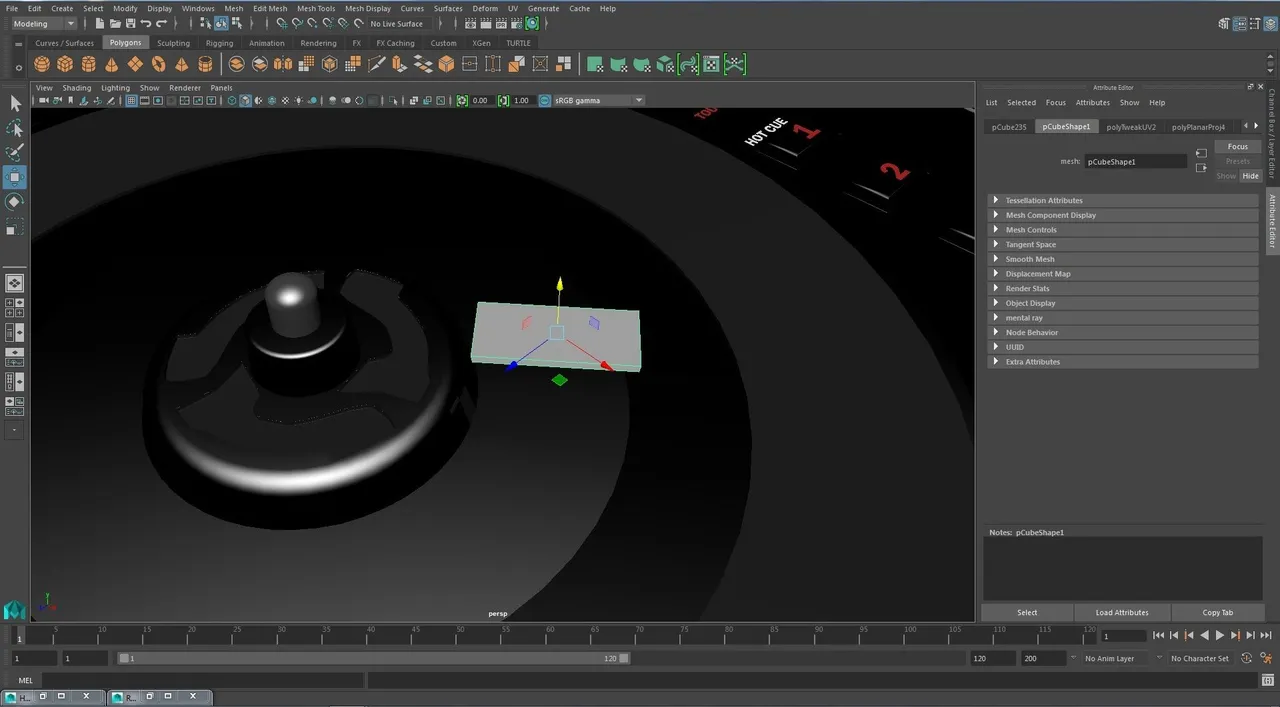Expand Render Stats section
The height and width of the screenshot is (707, 1280).
point(1122,288)
